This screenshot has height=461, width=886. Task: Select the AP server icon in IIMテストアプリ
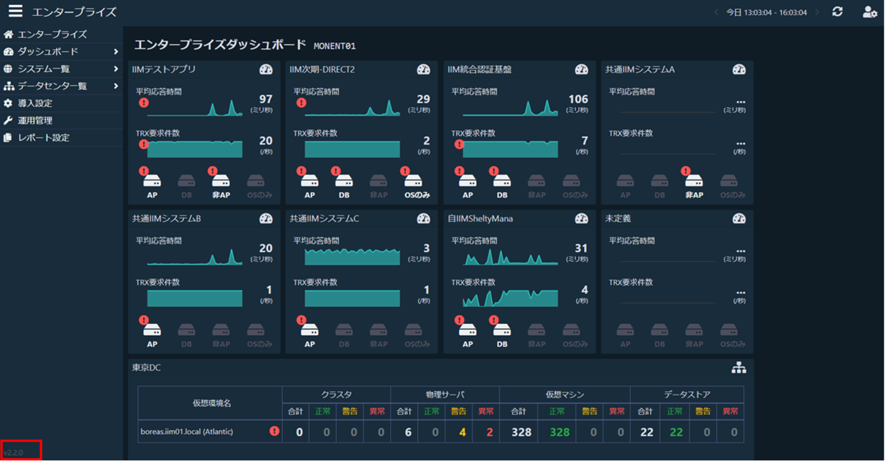point(152,181)
